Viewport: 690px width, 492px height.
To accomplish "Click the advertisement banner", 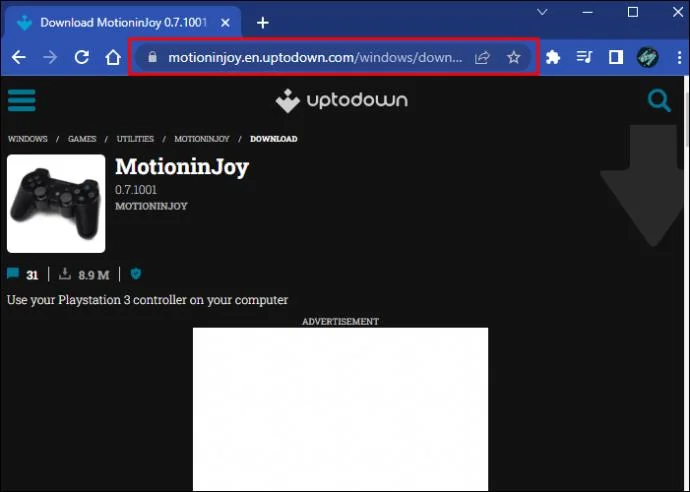I will click(x=340, y=409).
